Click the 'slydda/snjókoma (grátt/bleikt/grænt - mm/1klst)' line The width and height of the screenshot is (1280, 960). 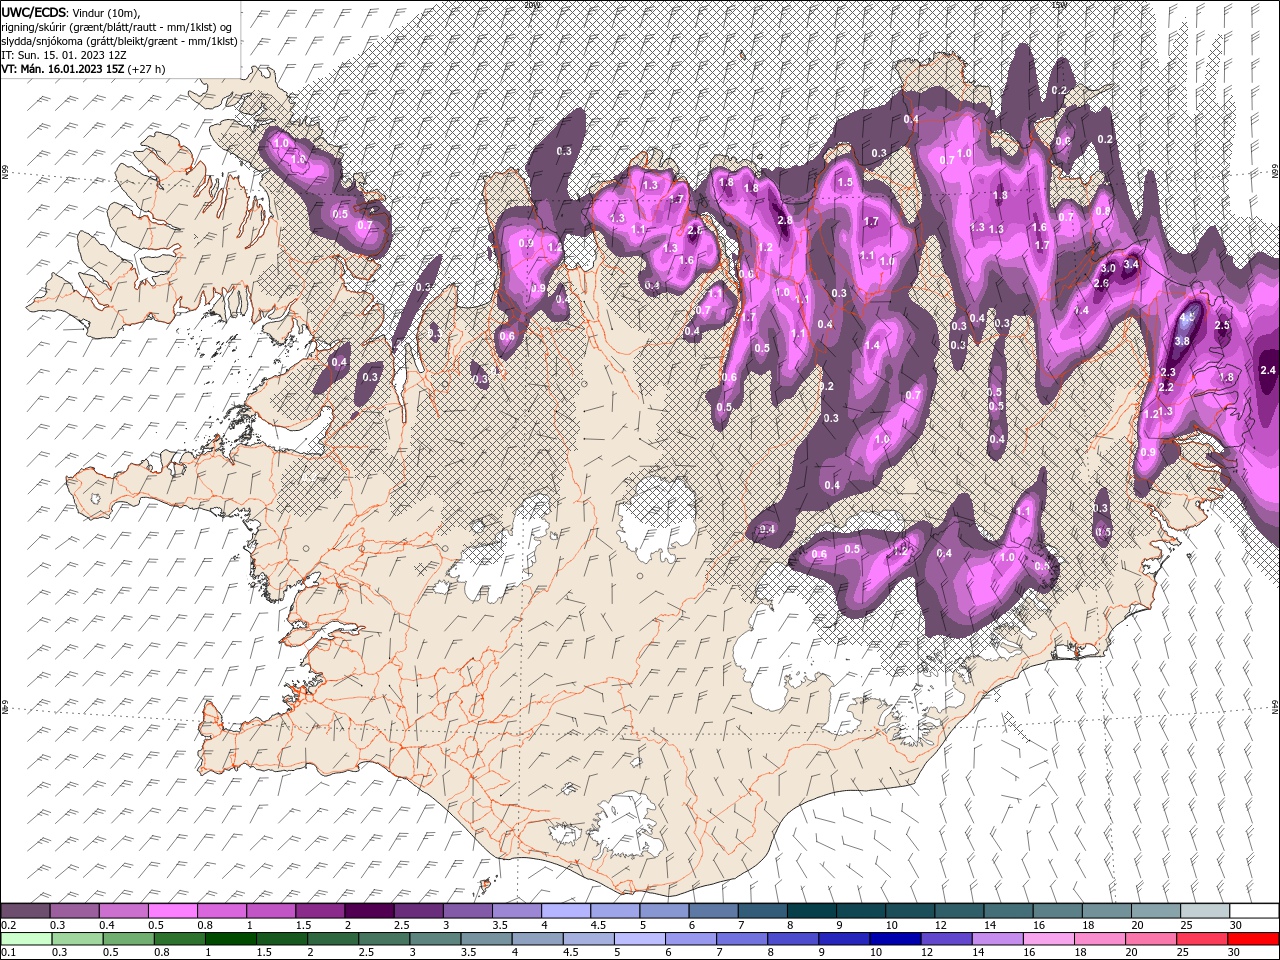tap(119, 41)
